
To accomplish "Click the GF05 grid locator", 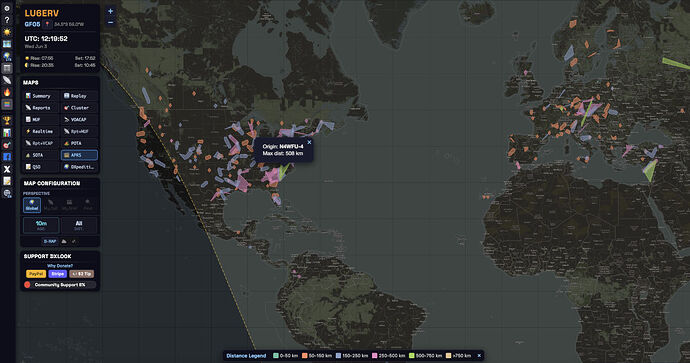I will click(33, 24).
